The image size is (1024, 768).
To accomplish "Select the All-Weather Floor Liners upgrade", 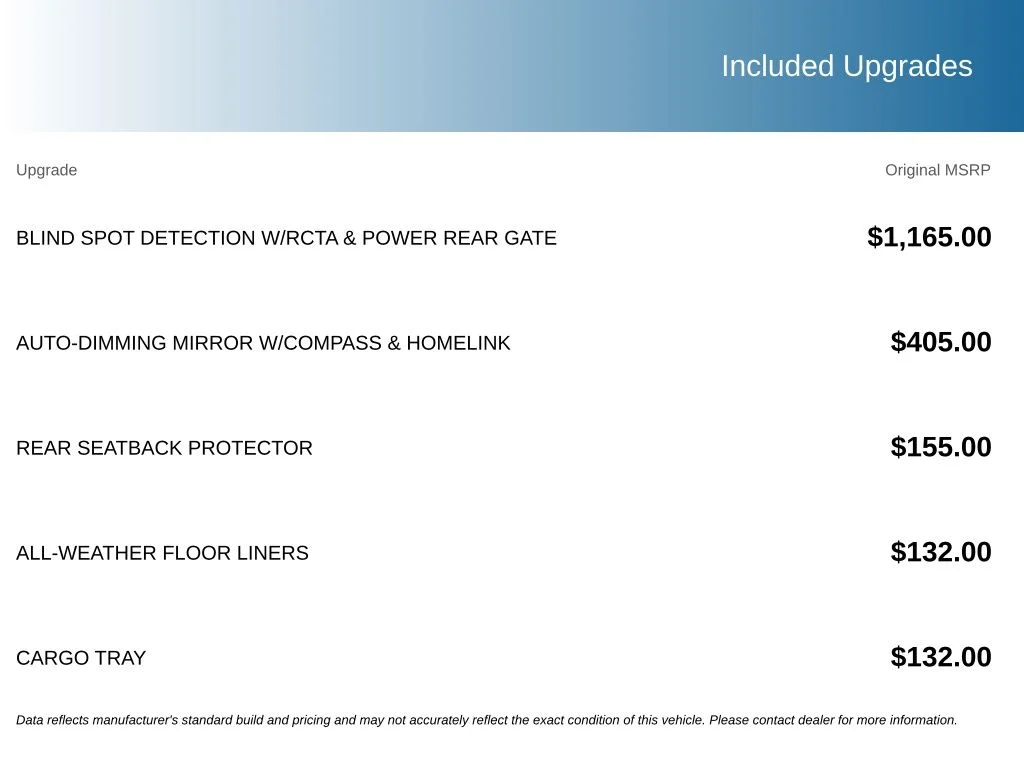I will (x=162, y=553).
